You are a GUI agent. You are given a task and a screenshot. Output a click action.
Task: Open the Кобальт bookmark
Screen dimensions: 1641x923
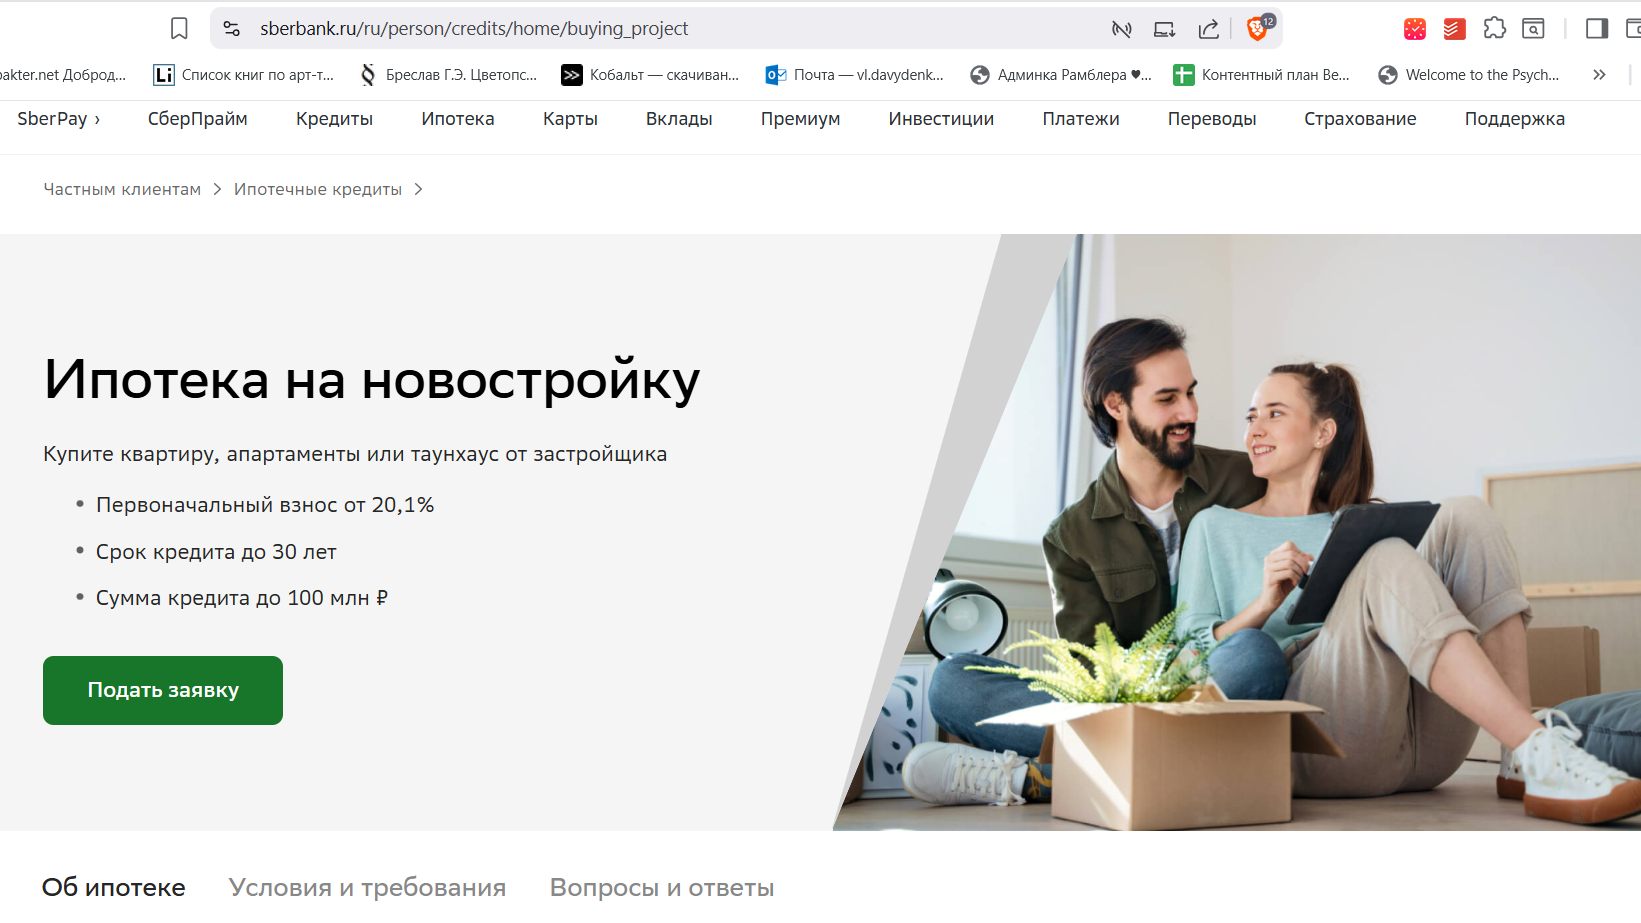coord(651,75)
